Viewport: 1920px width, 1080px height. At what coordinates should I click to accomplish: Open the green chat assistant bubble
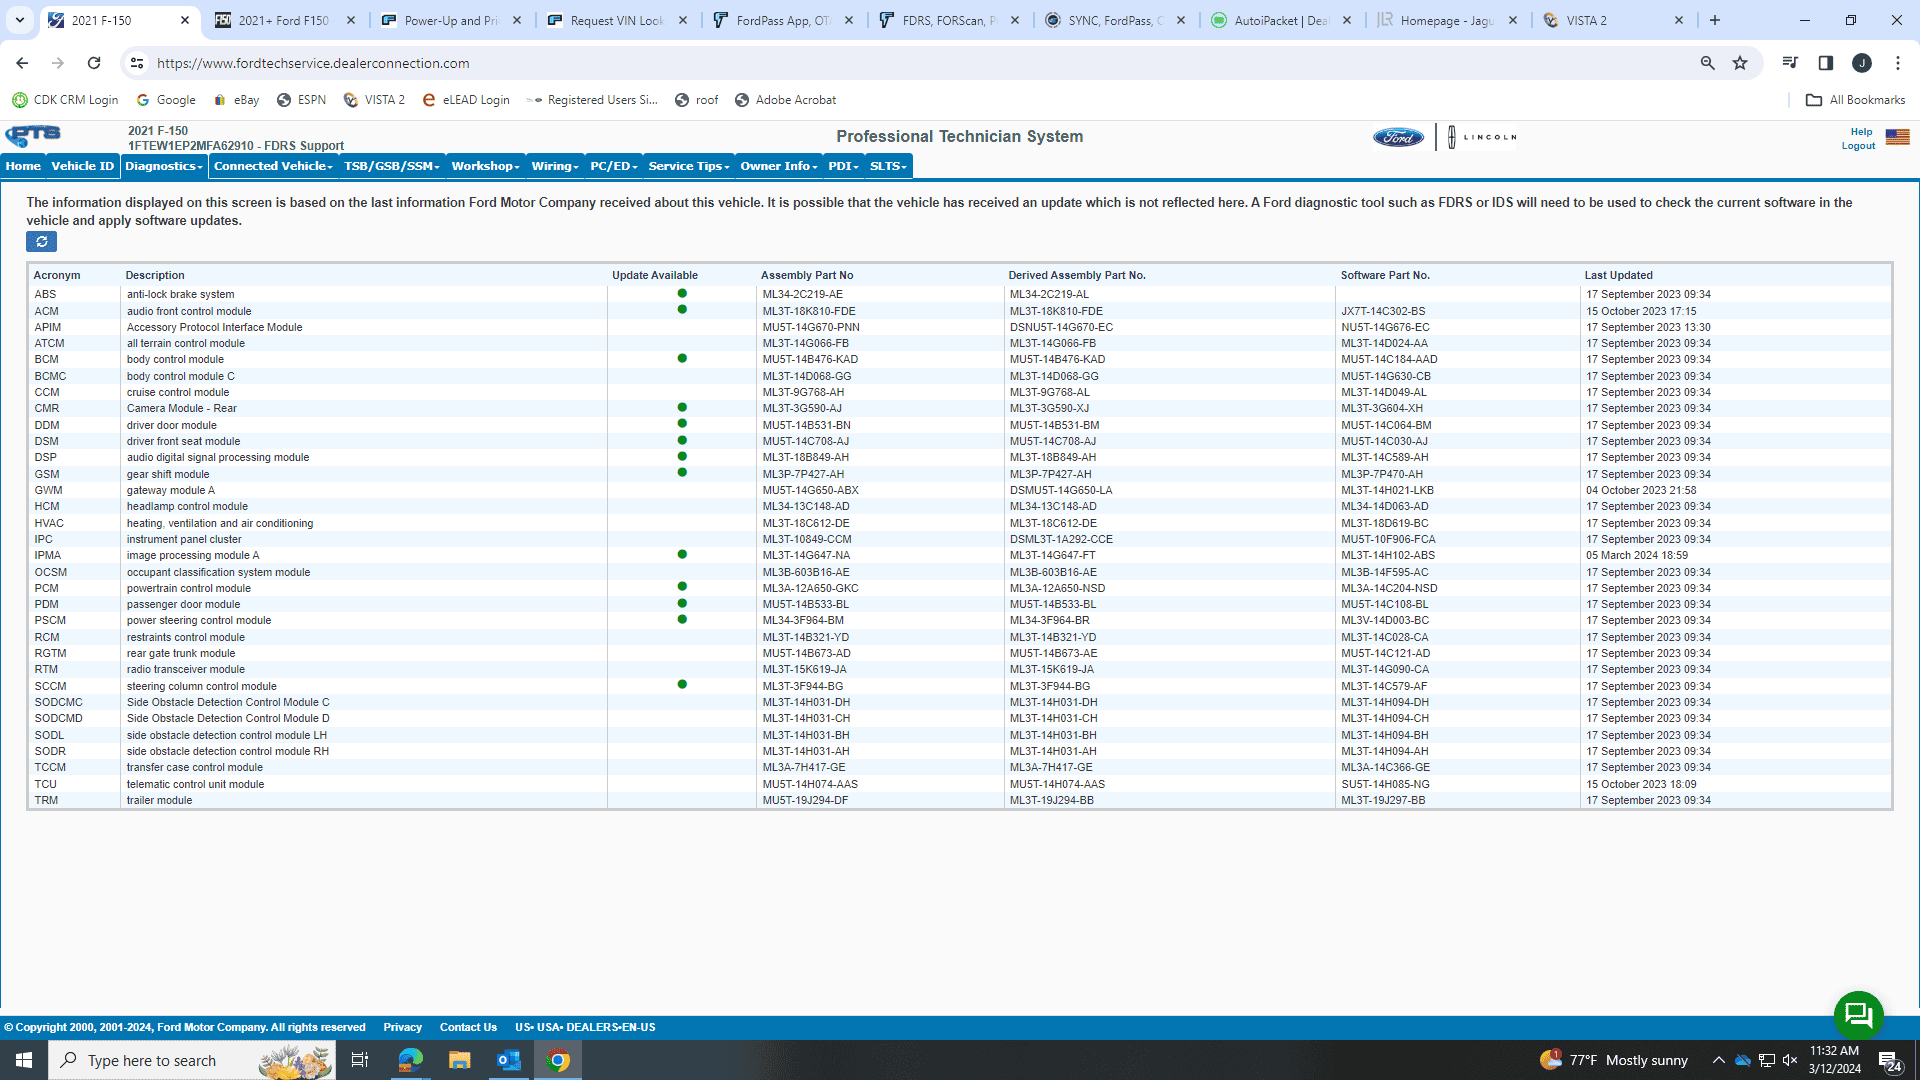tap(1858, 1015)
